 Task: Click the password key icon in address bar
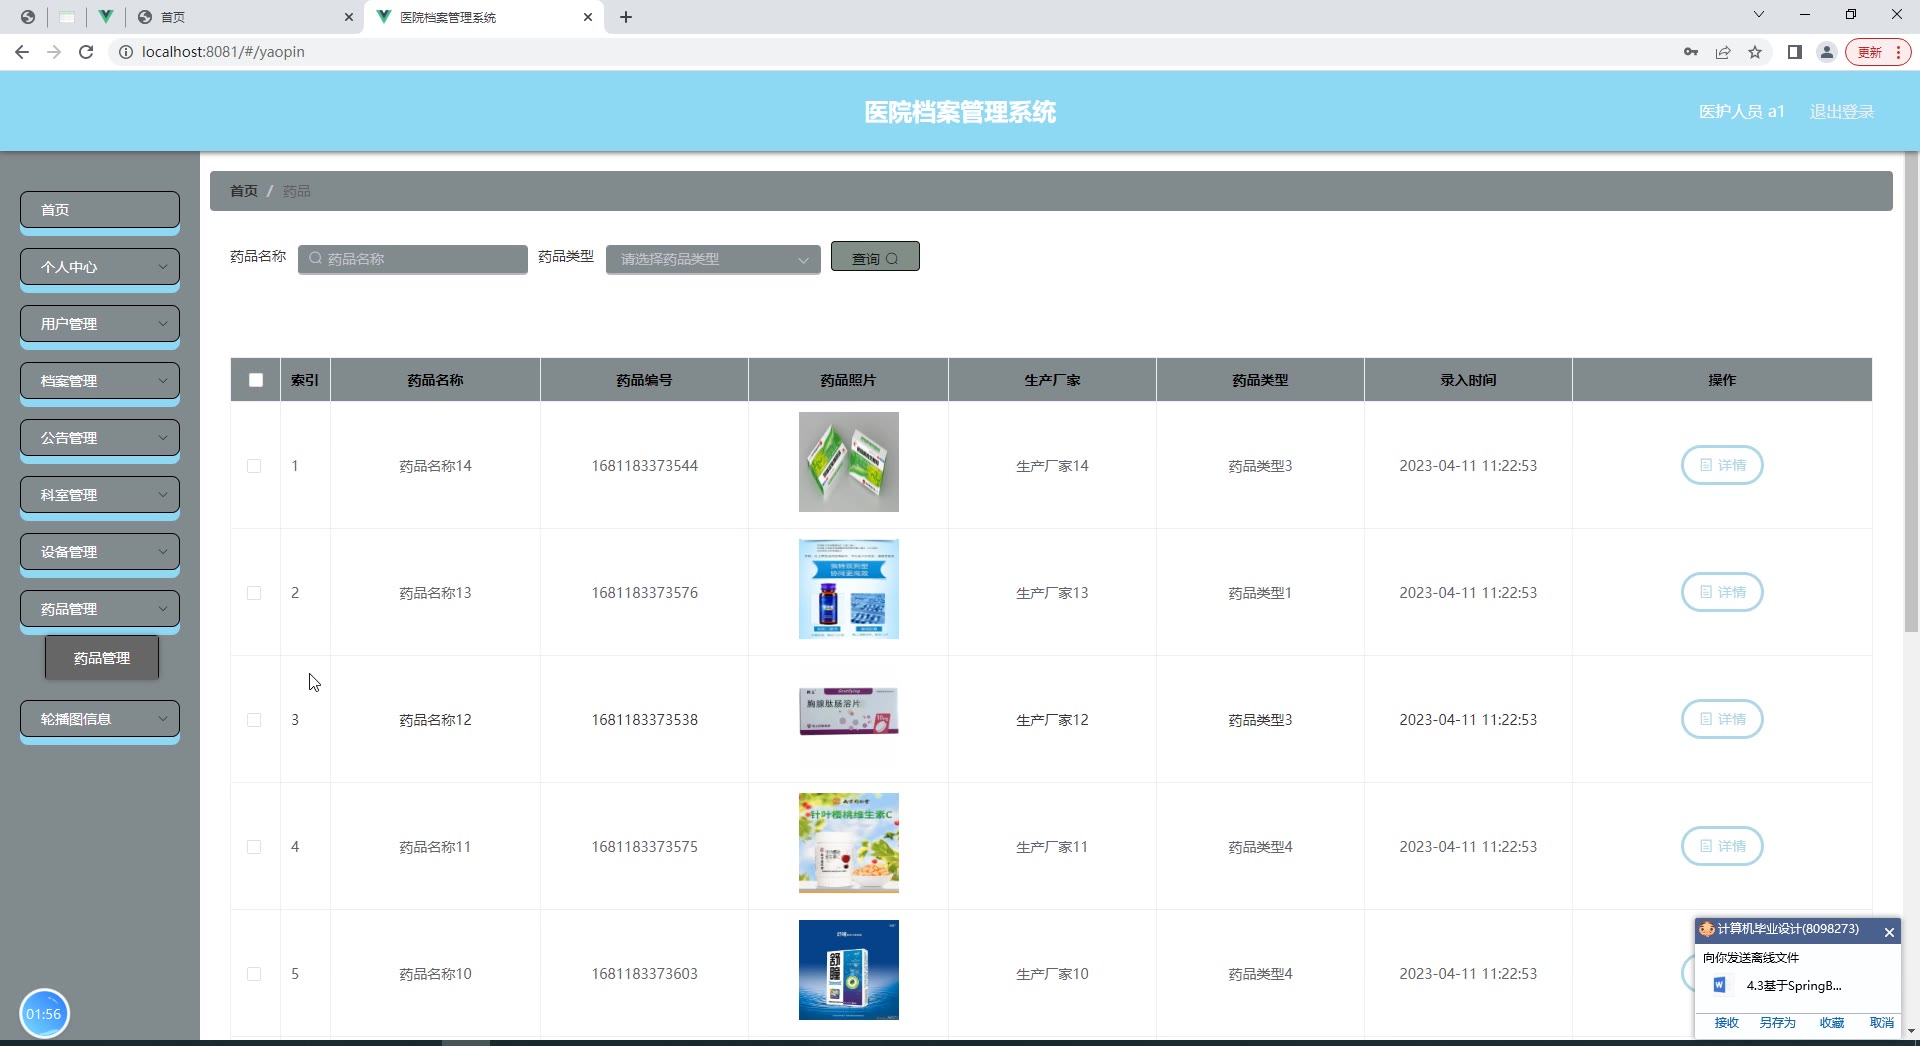tap(1691, 52)
